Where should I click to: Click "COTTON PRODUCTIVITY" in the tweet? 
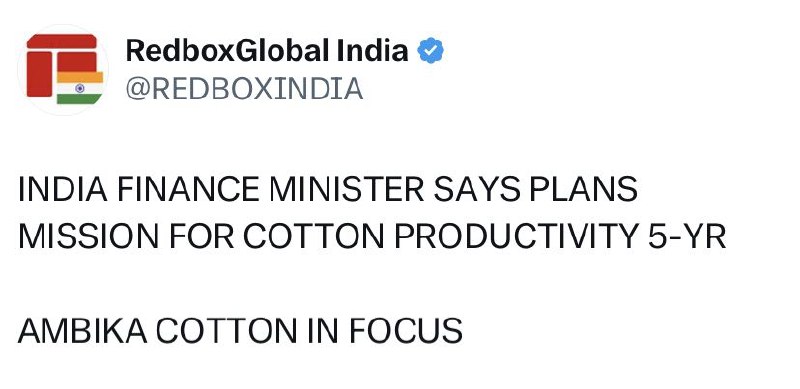(x=441, y=237)
